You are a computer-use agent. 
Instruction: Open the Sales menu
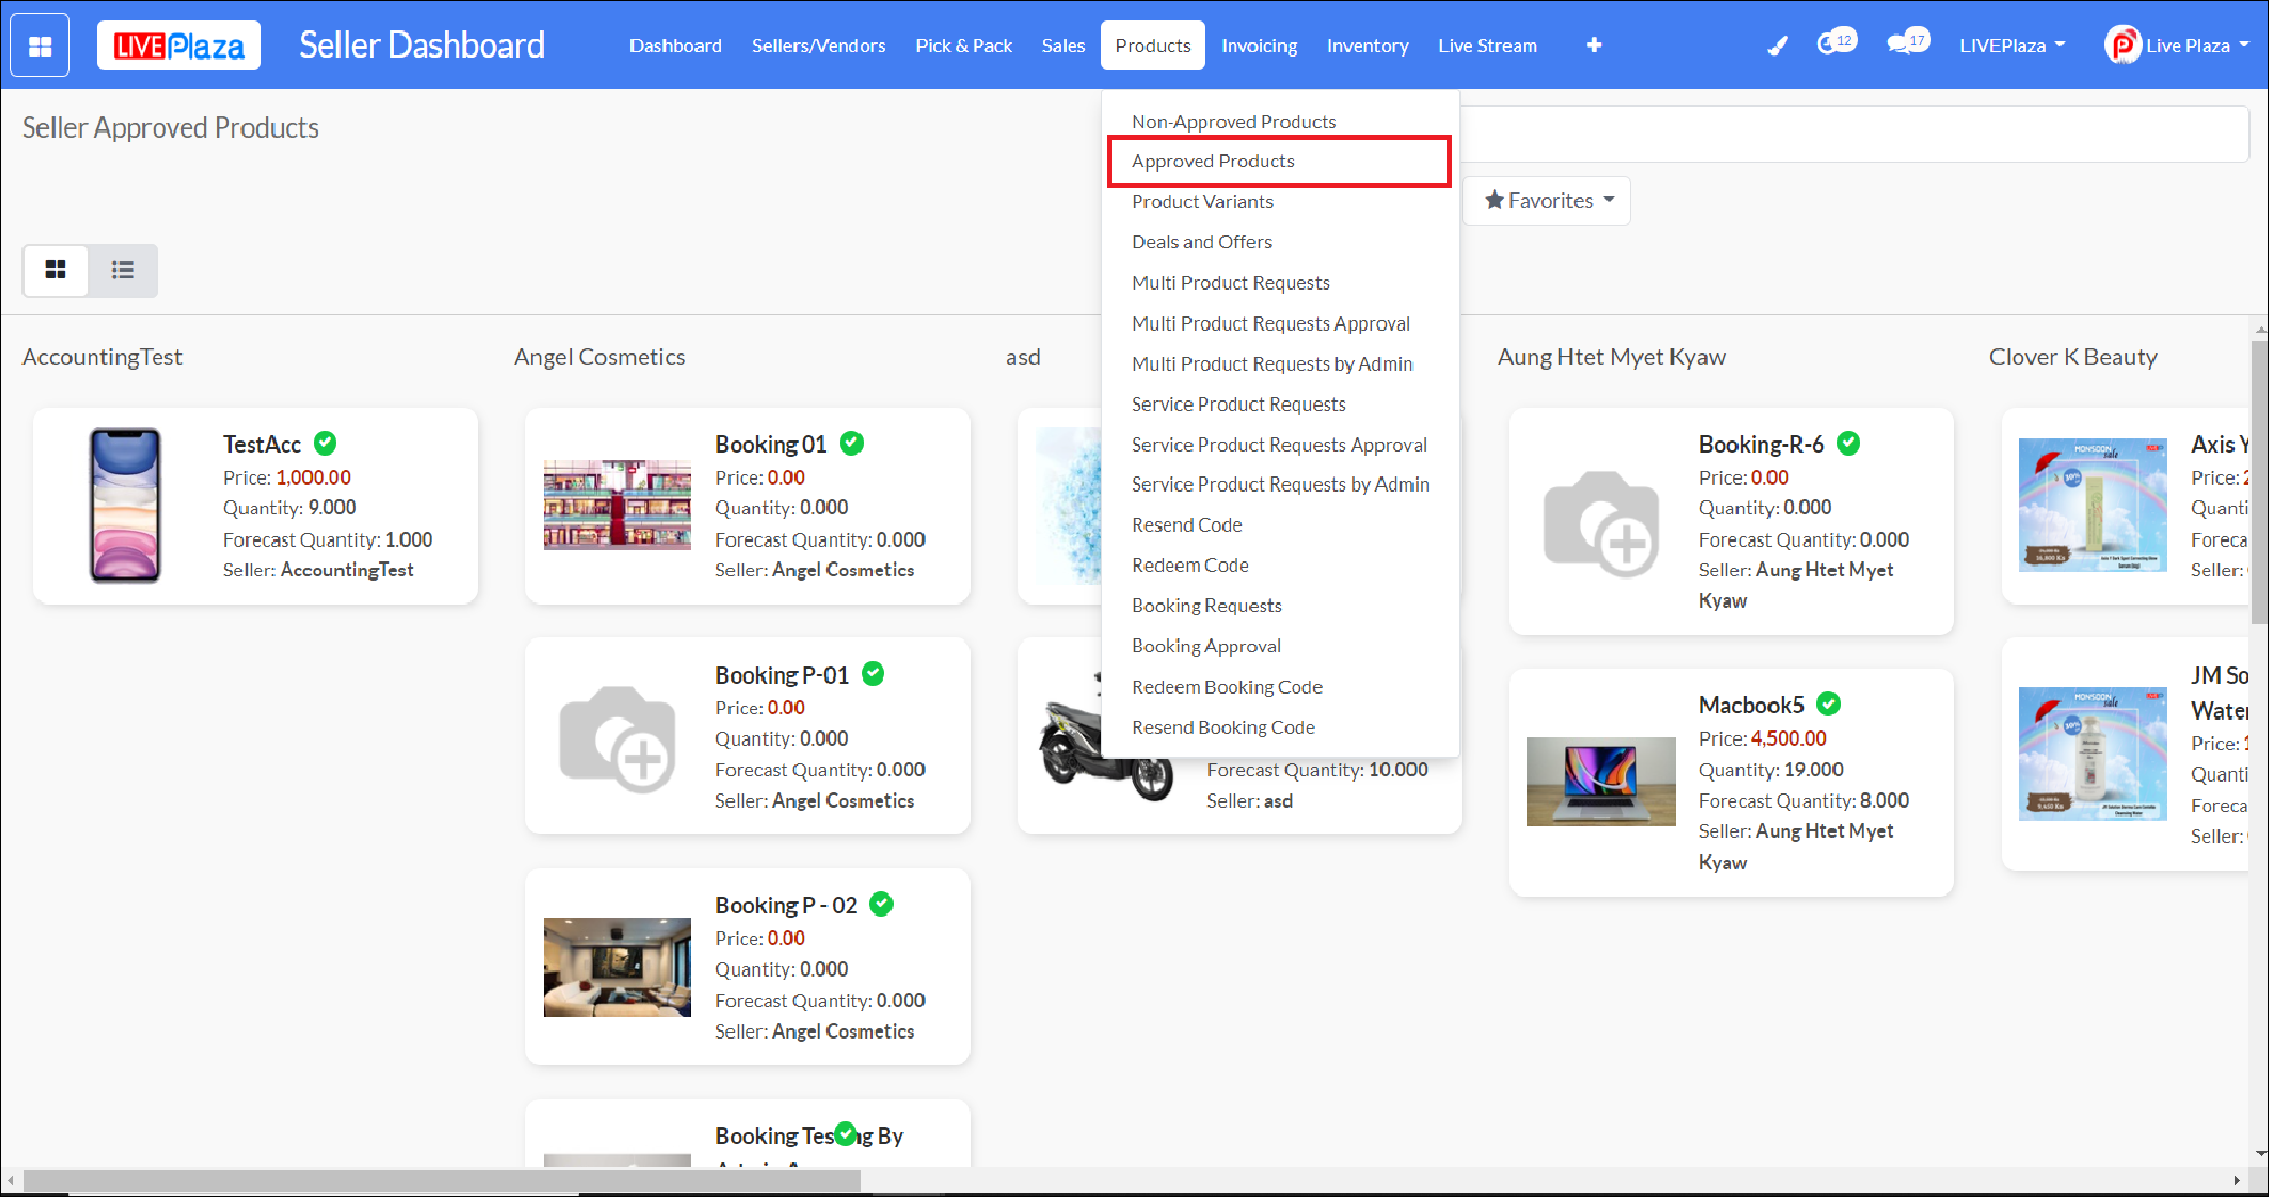1063,46
